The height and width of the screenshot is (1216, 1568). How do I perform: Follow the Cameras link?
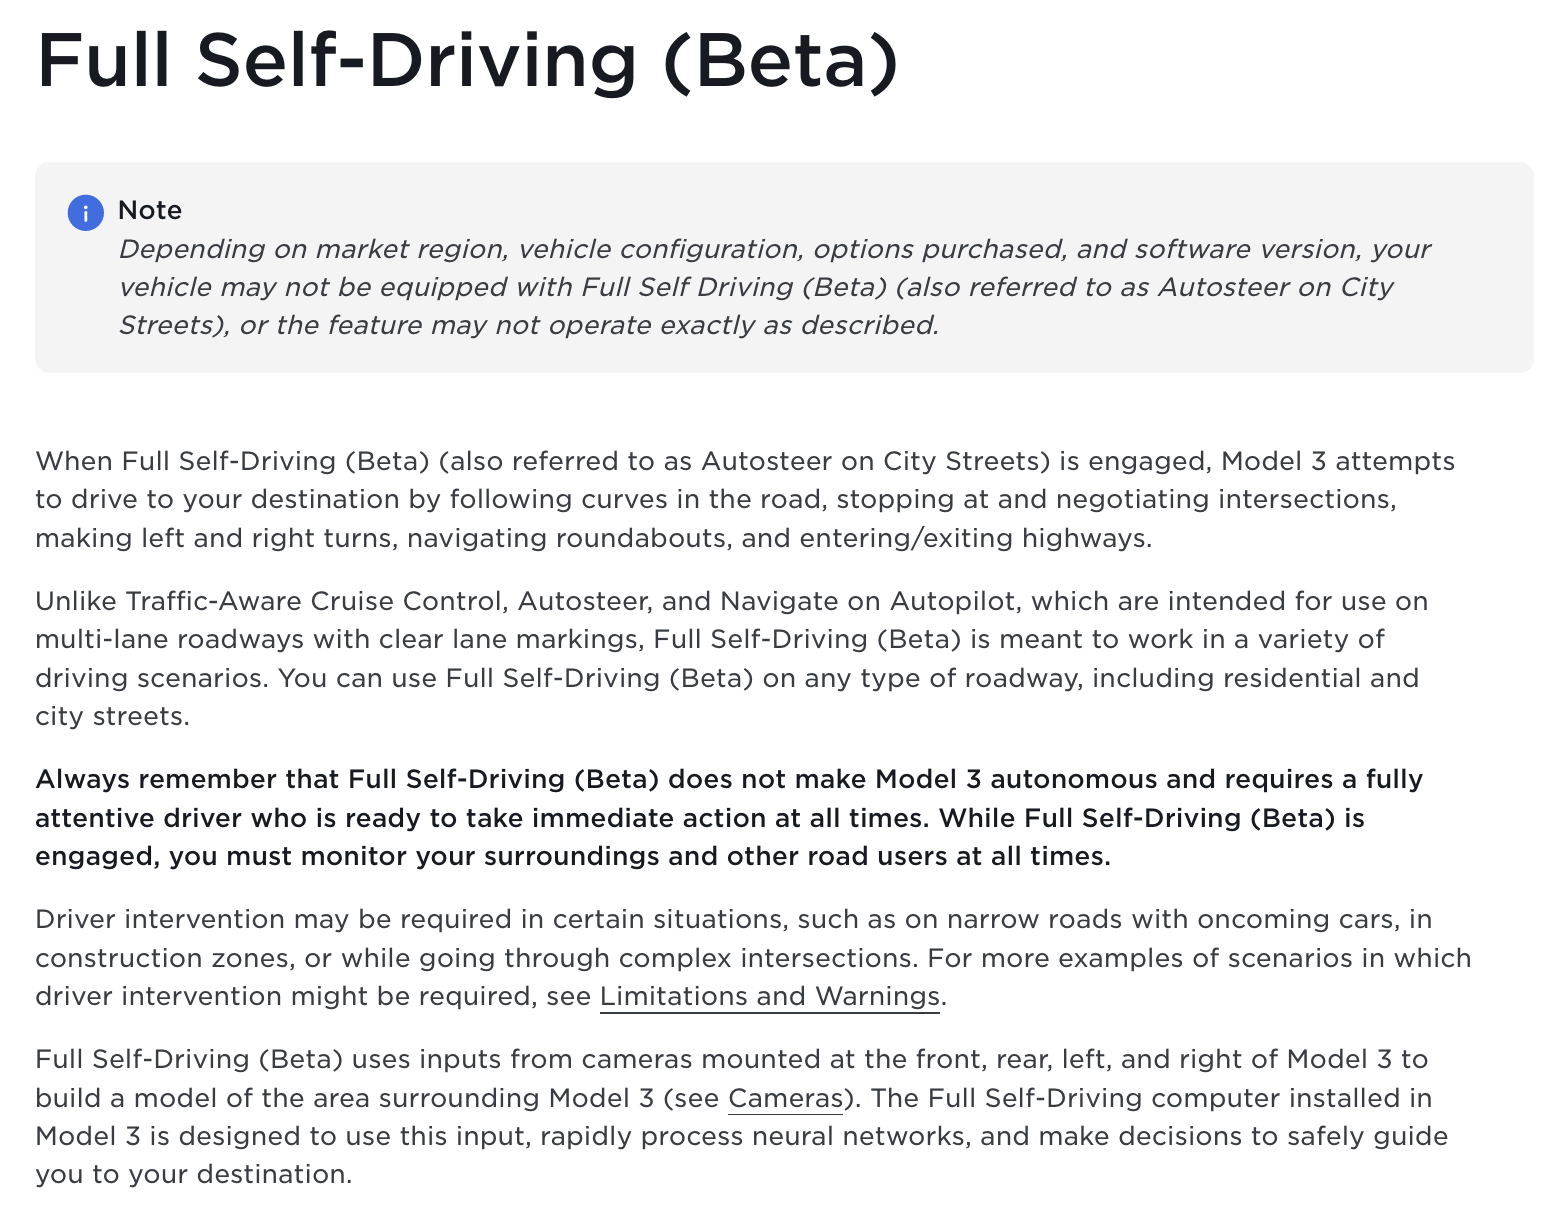tap(785, 1098)
